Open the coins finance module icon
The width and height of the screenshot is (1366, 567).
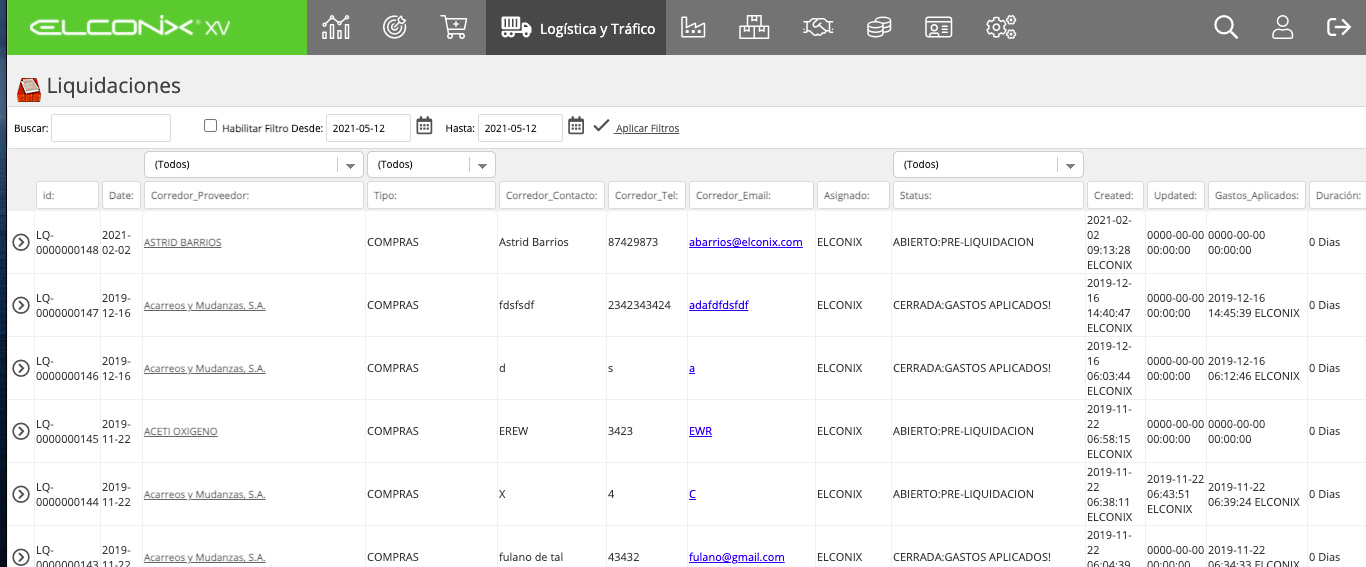[879, 27]
